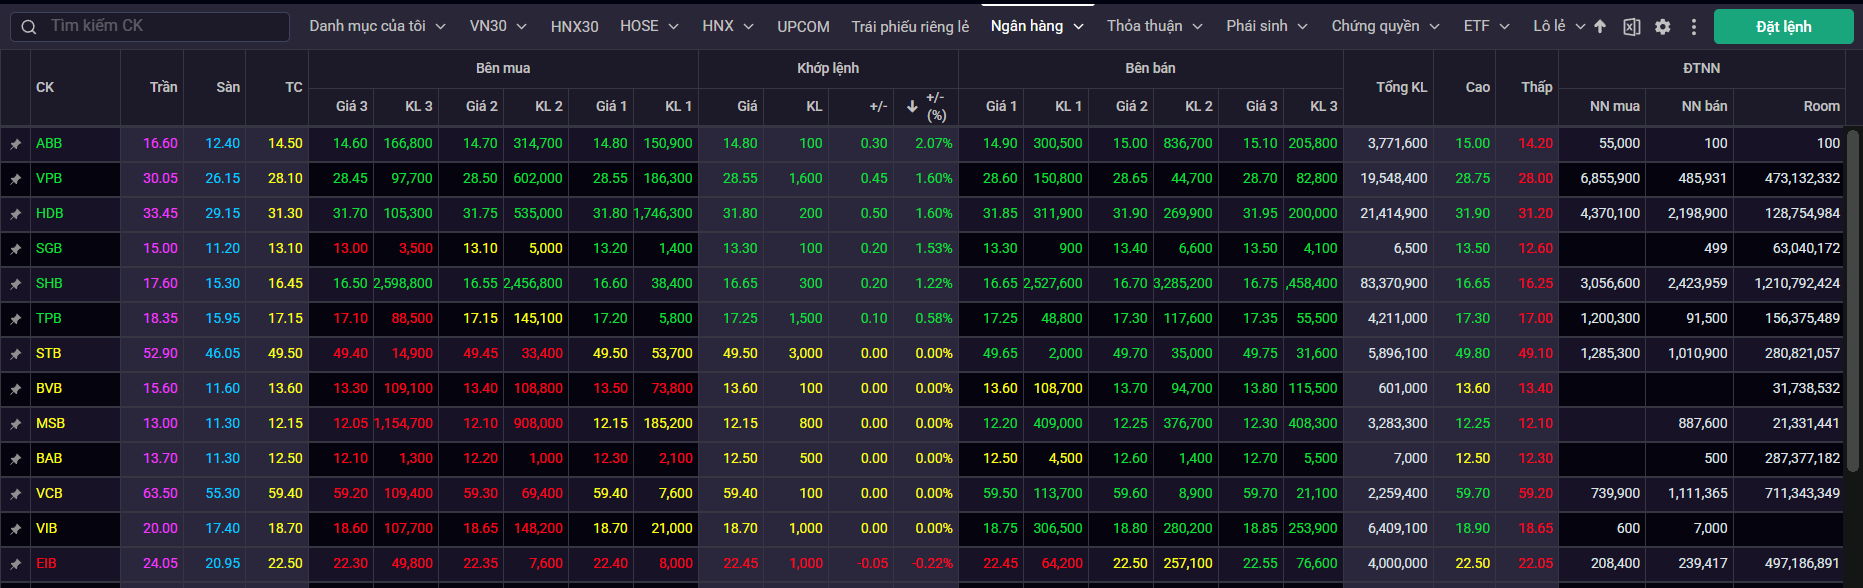The width and height of the screenshot is (1863, 588).
Task: Toggle the pin for the ABB row
Action: click(x=16, y=144)
